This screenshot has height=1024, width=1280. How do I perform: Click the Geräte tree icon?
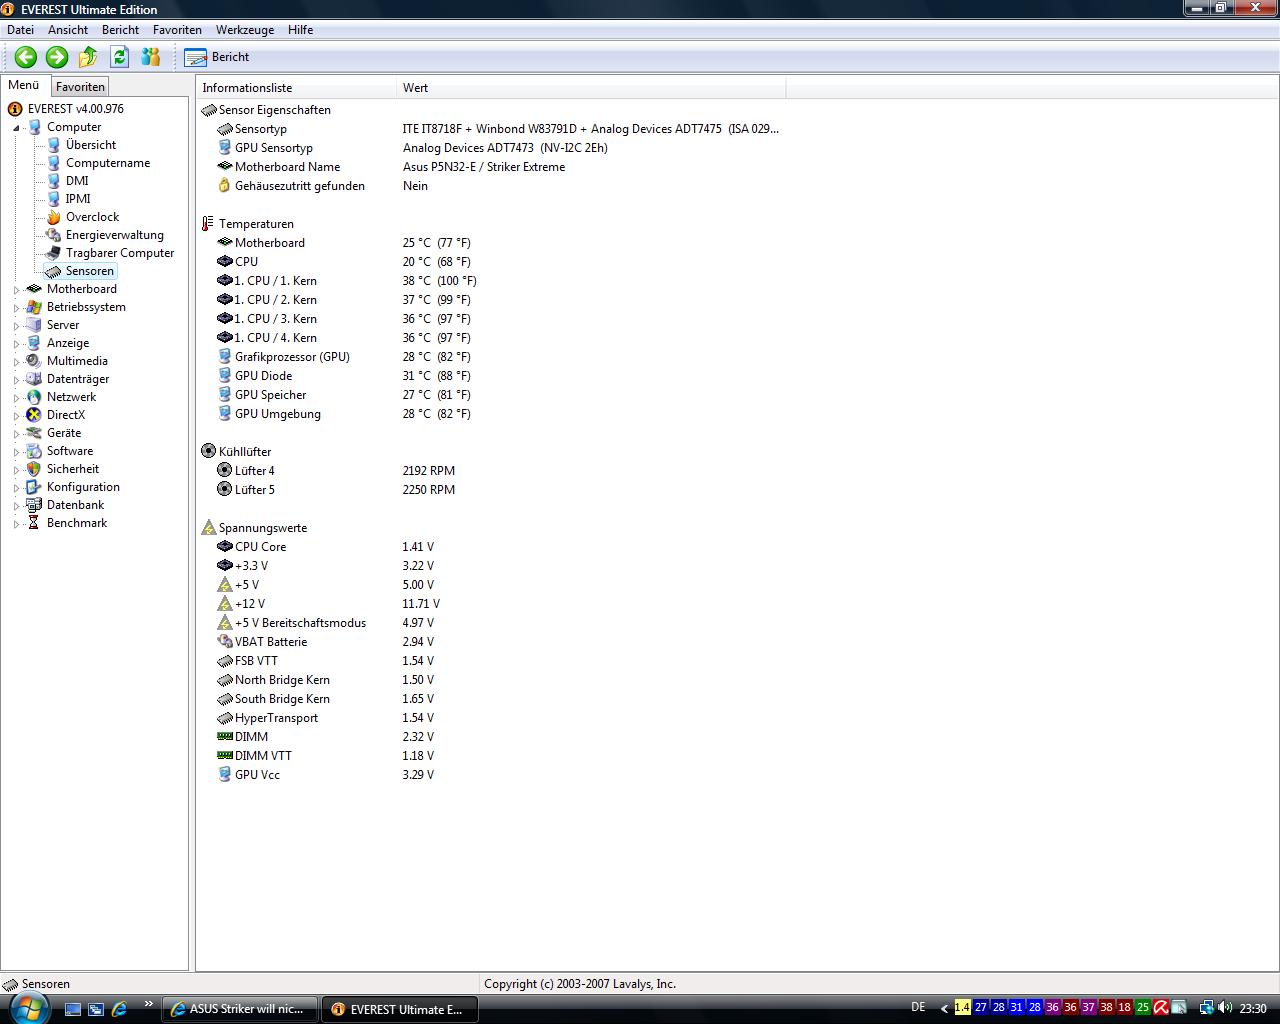click(34, 433)
